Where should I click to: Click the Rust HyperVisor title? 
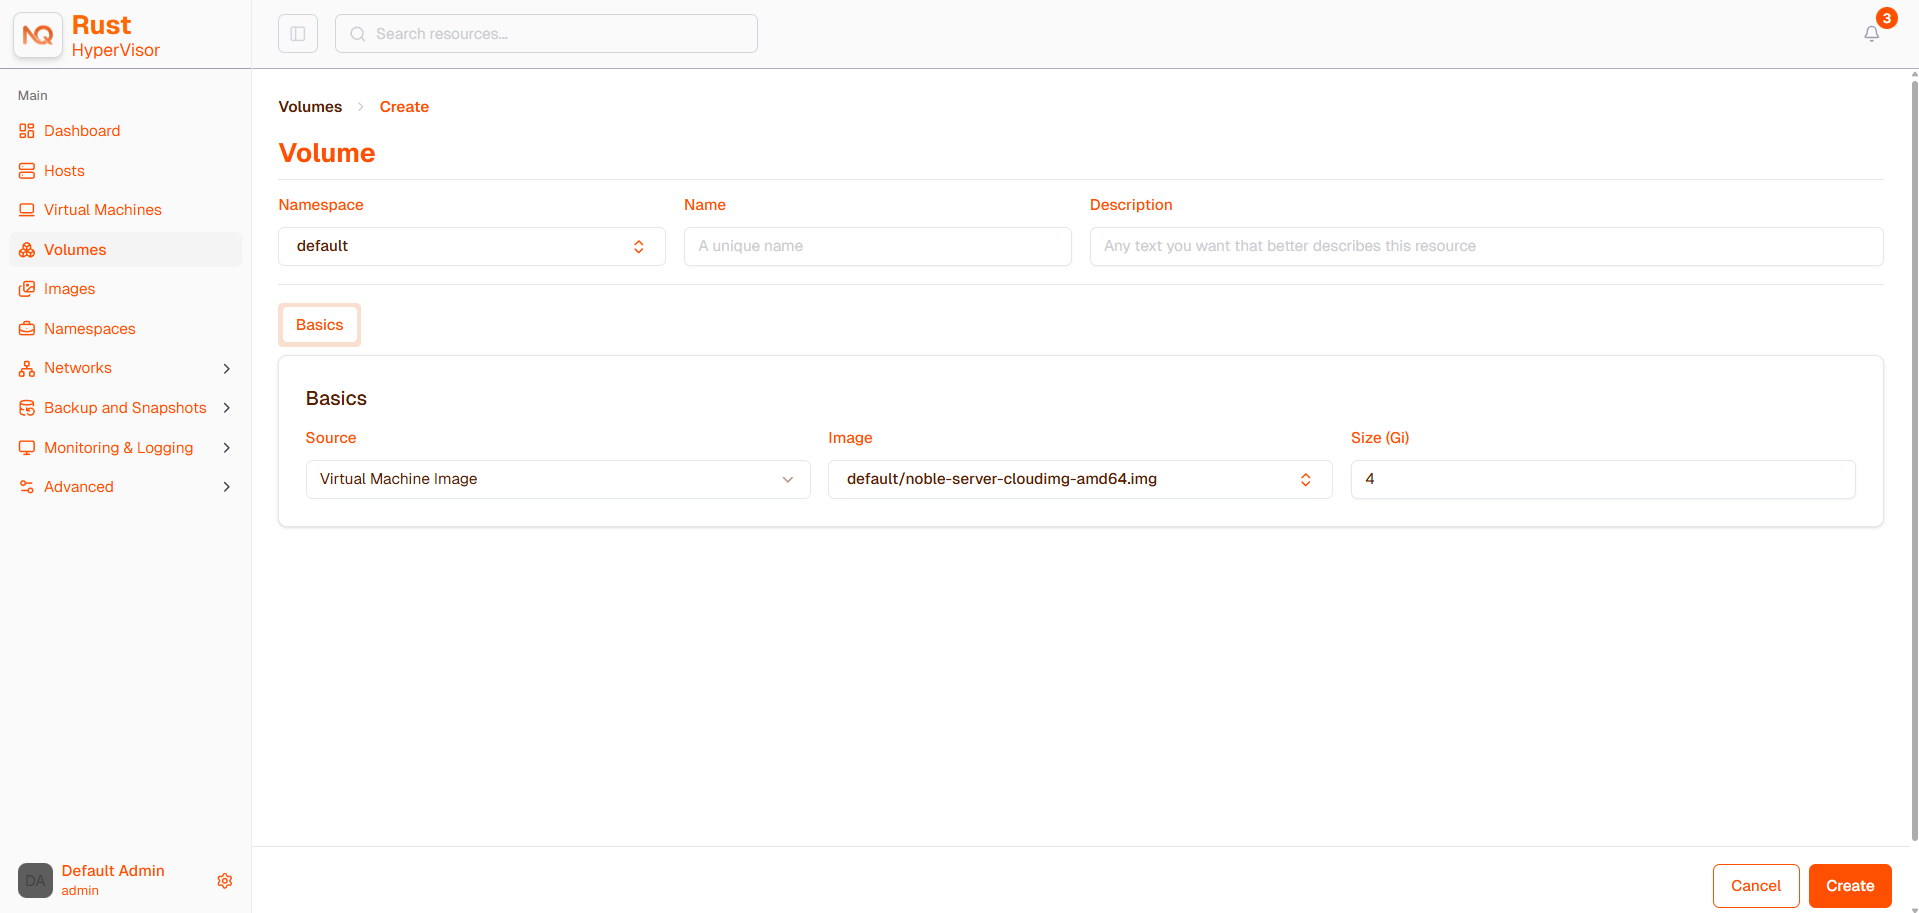tap(115, 36)
